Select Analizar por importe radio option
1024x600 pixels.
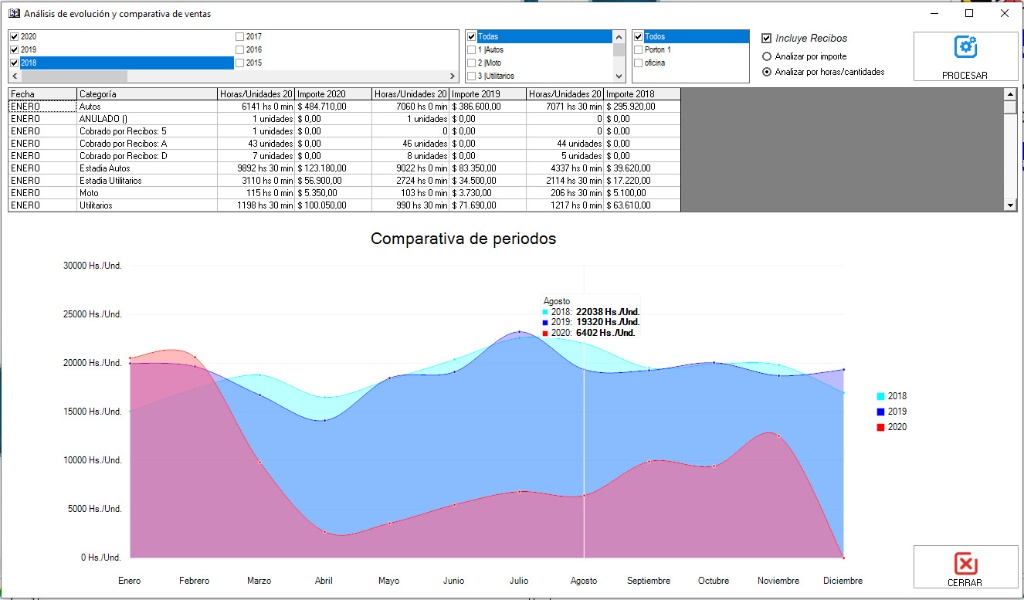coord(767,57)
